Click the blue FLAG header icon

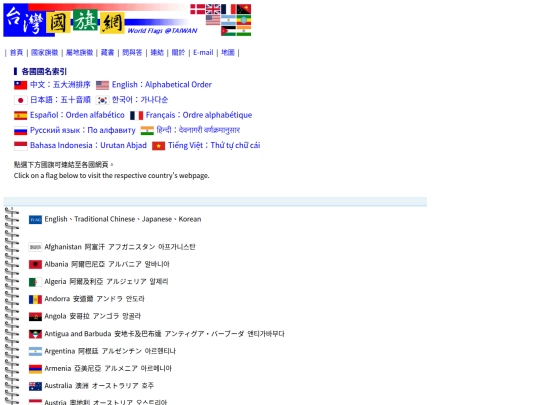[x=35, y=220]
